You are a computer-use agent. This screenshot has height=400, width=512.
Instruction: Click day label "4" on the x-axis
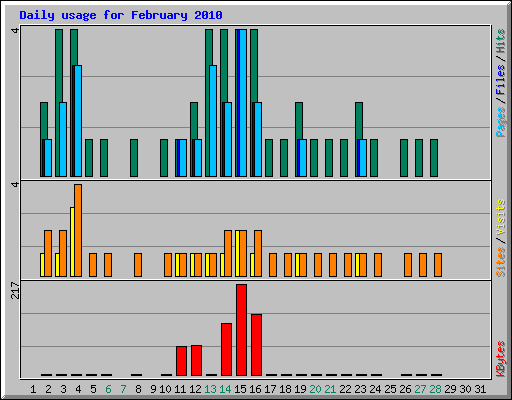78,389
